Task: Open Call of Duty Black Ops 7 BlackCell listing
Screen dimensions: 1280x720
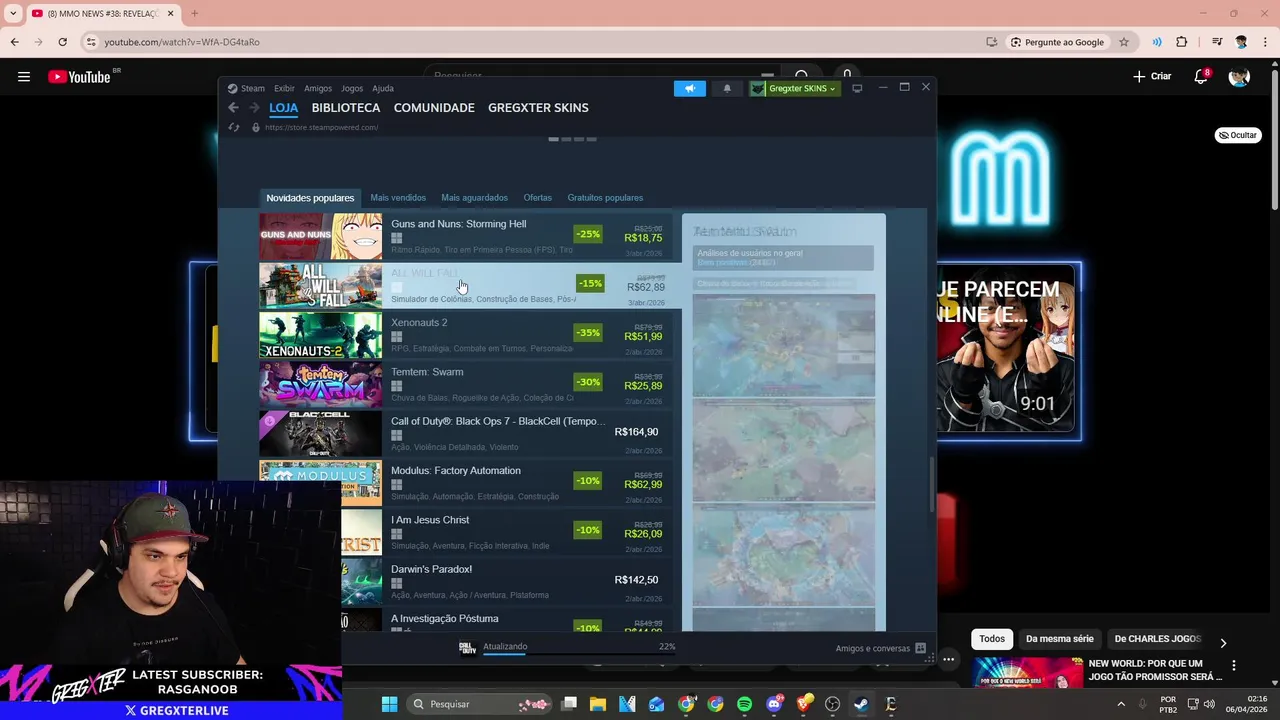Action: [466, 434]
